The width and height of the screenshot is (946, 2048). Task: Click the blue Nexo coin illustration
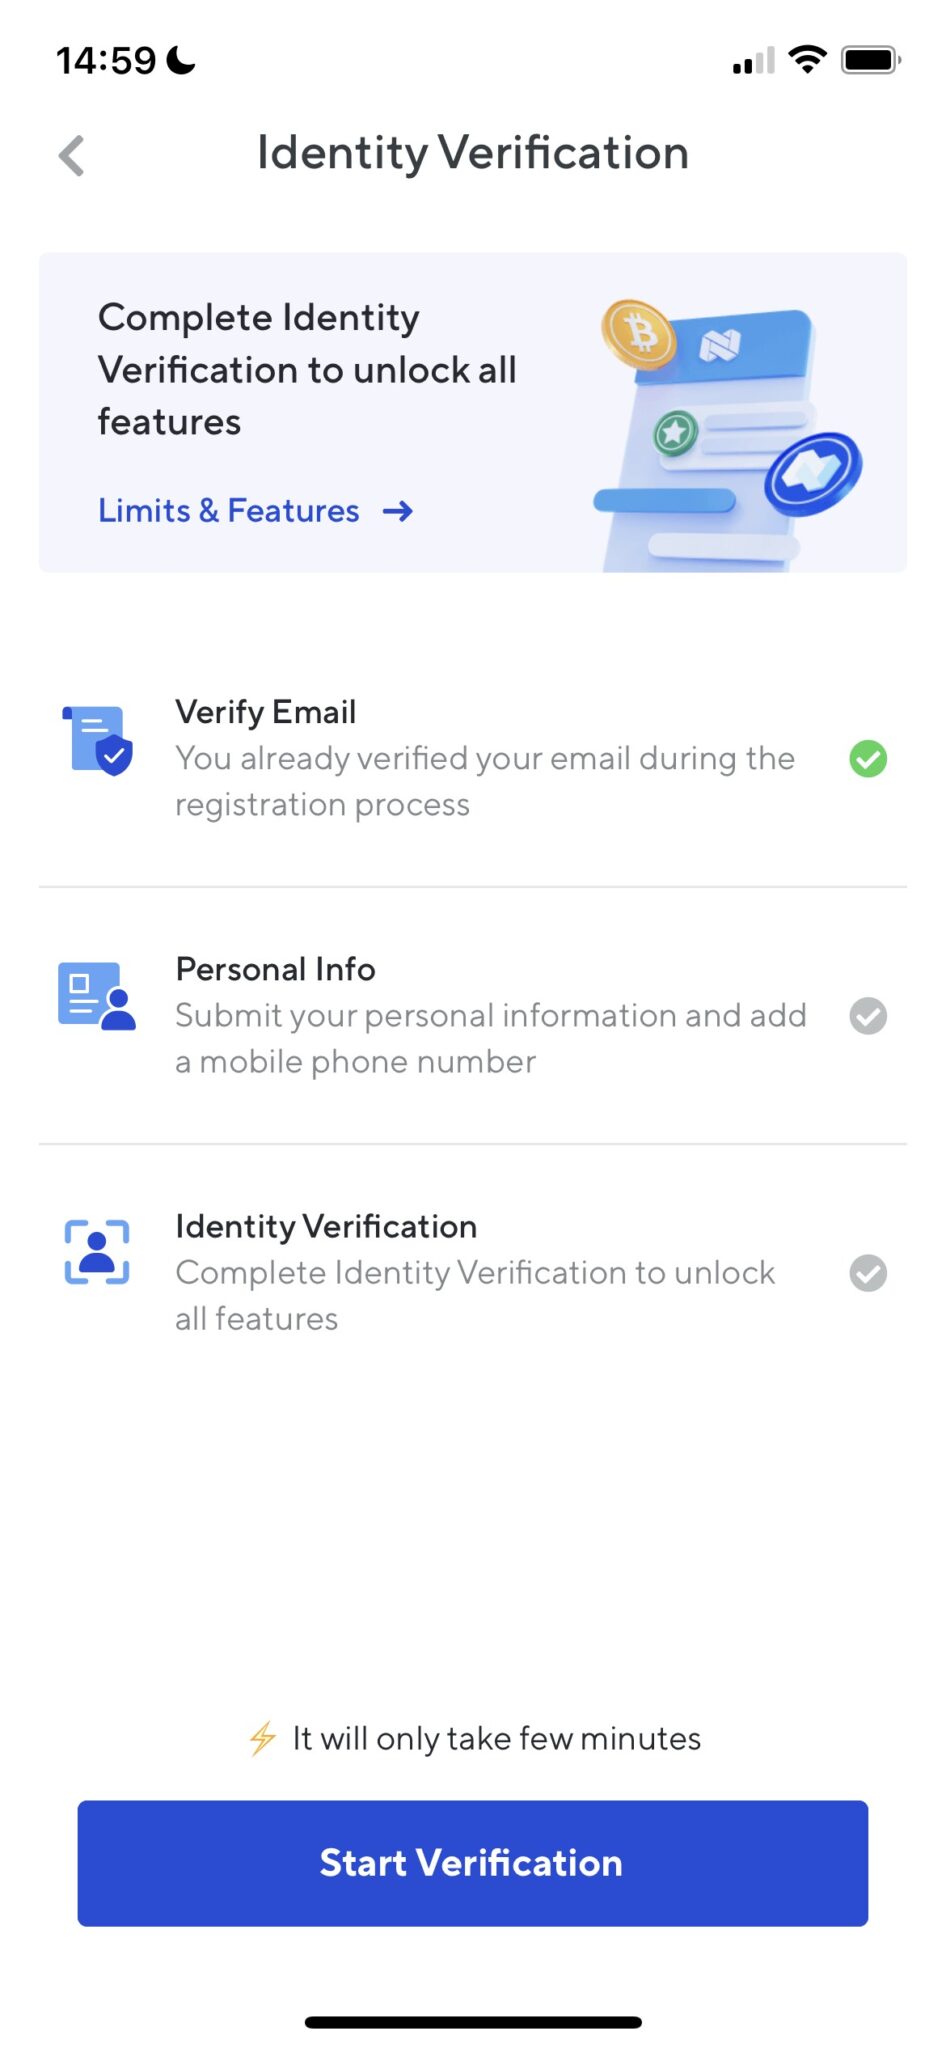click(813, 473)
